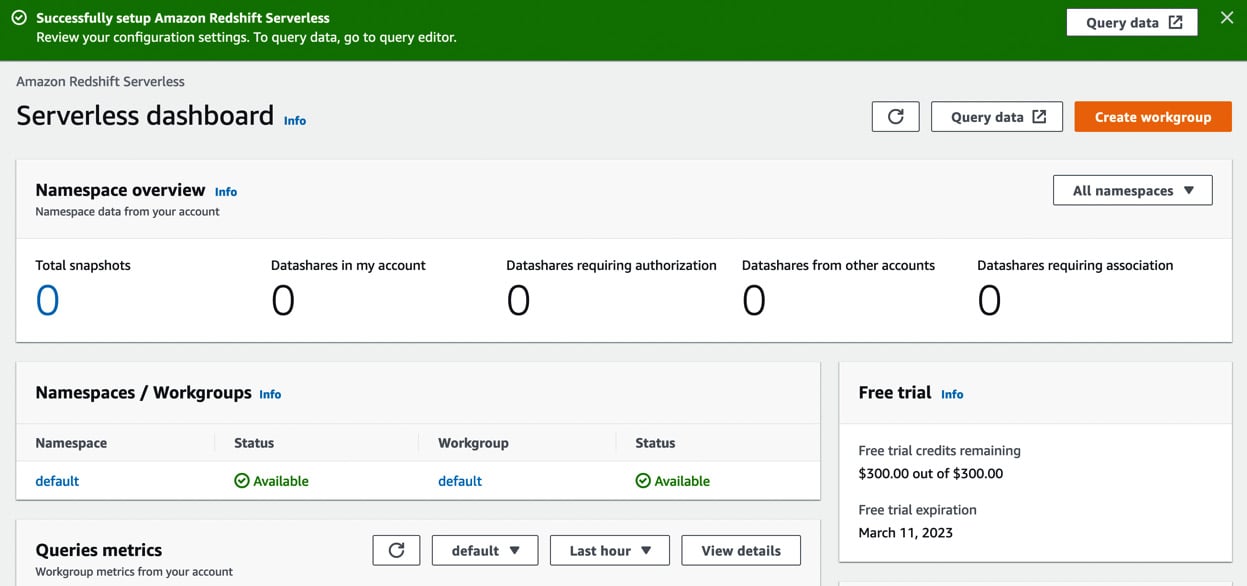The height and width of the screenshot is (586, 1247).
Task: Click the workgroup Available status icon
Action: (x=643, y=481)
